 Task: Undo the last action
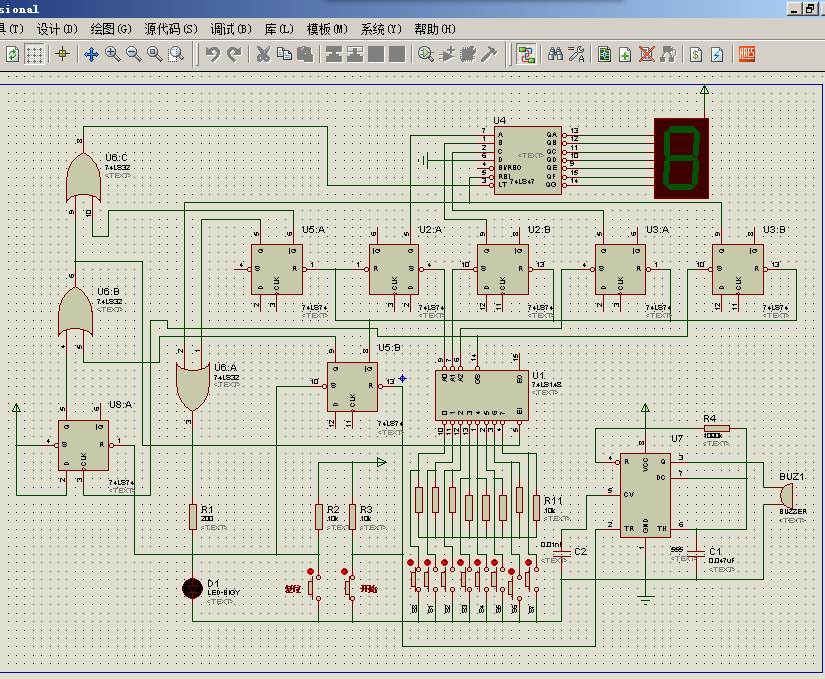213,54
